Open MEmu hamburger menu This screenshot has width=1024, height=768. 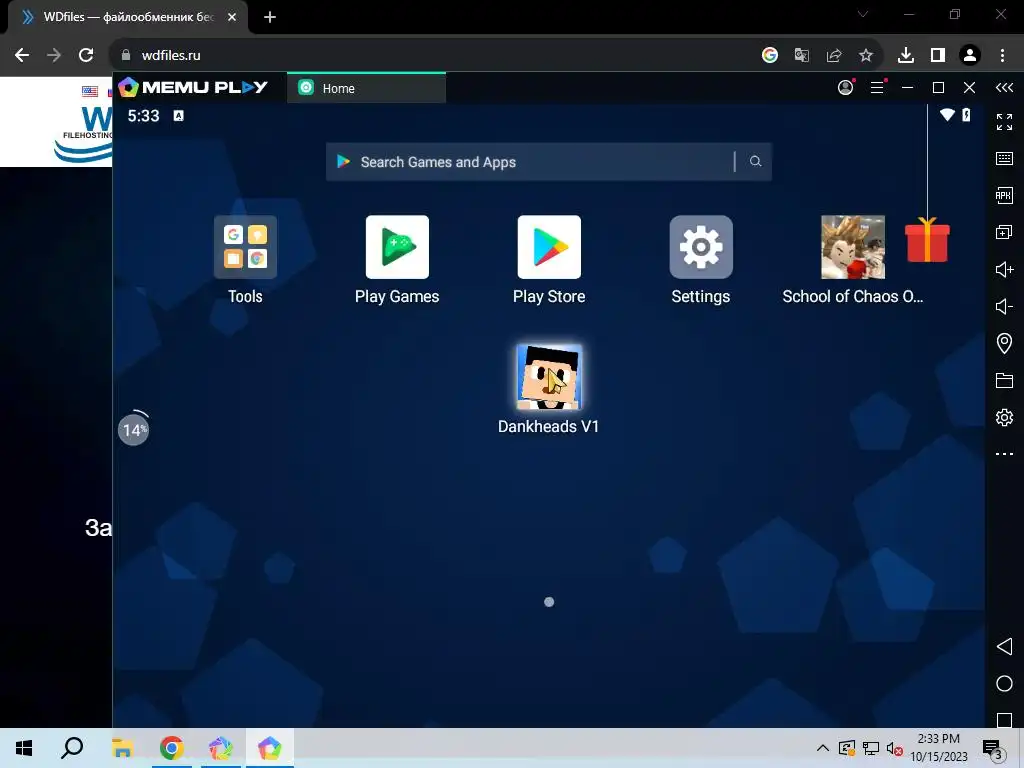pyautogui.click(x=877, y=87)
